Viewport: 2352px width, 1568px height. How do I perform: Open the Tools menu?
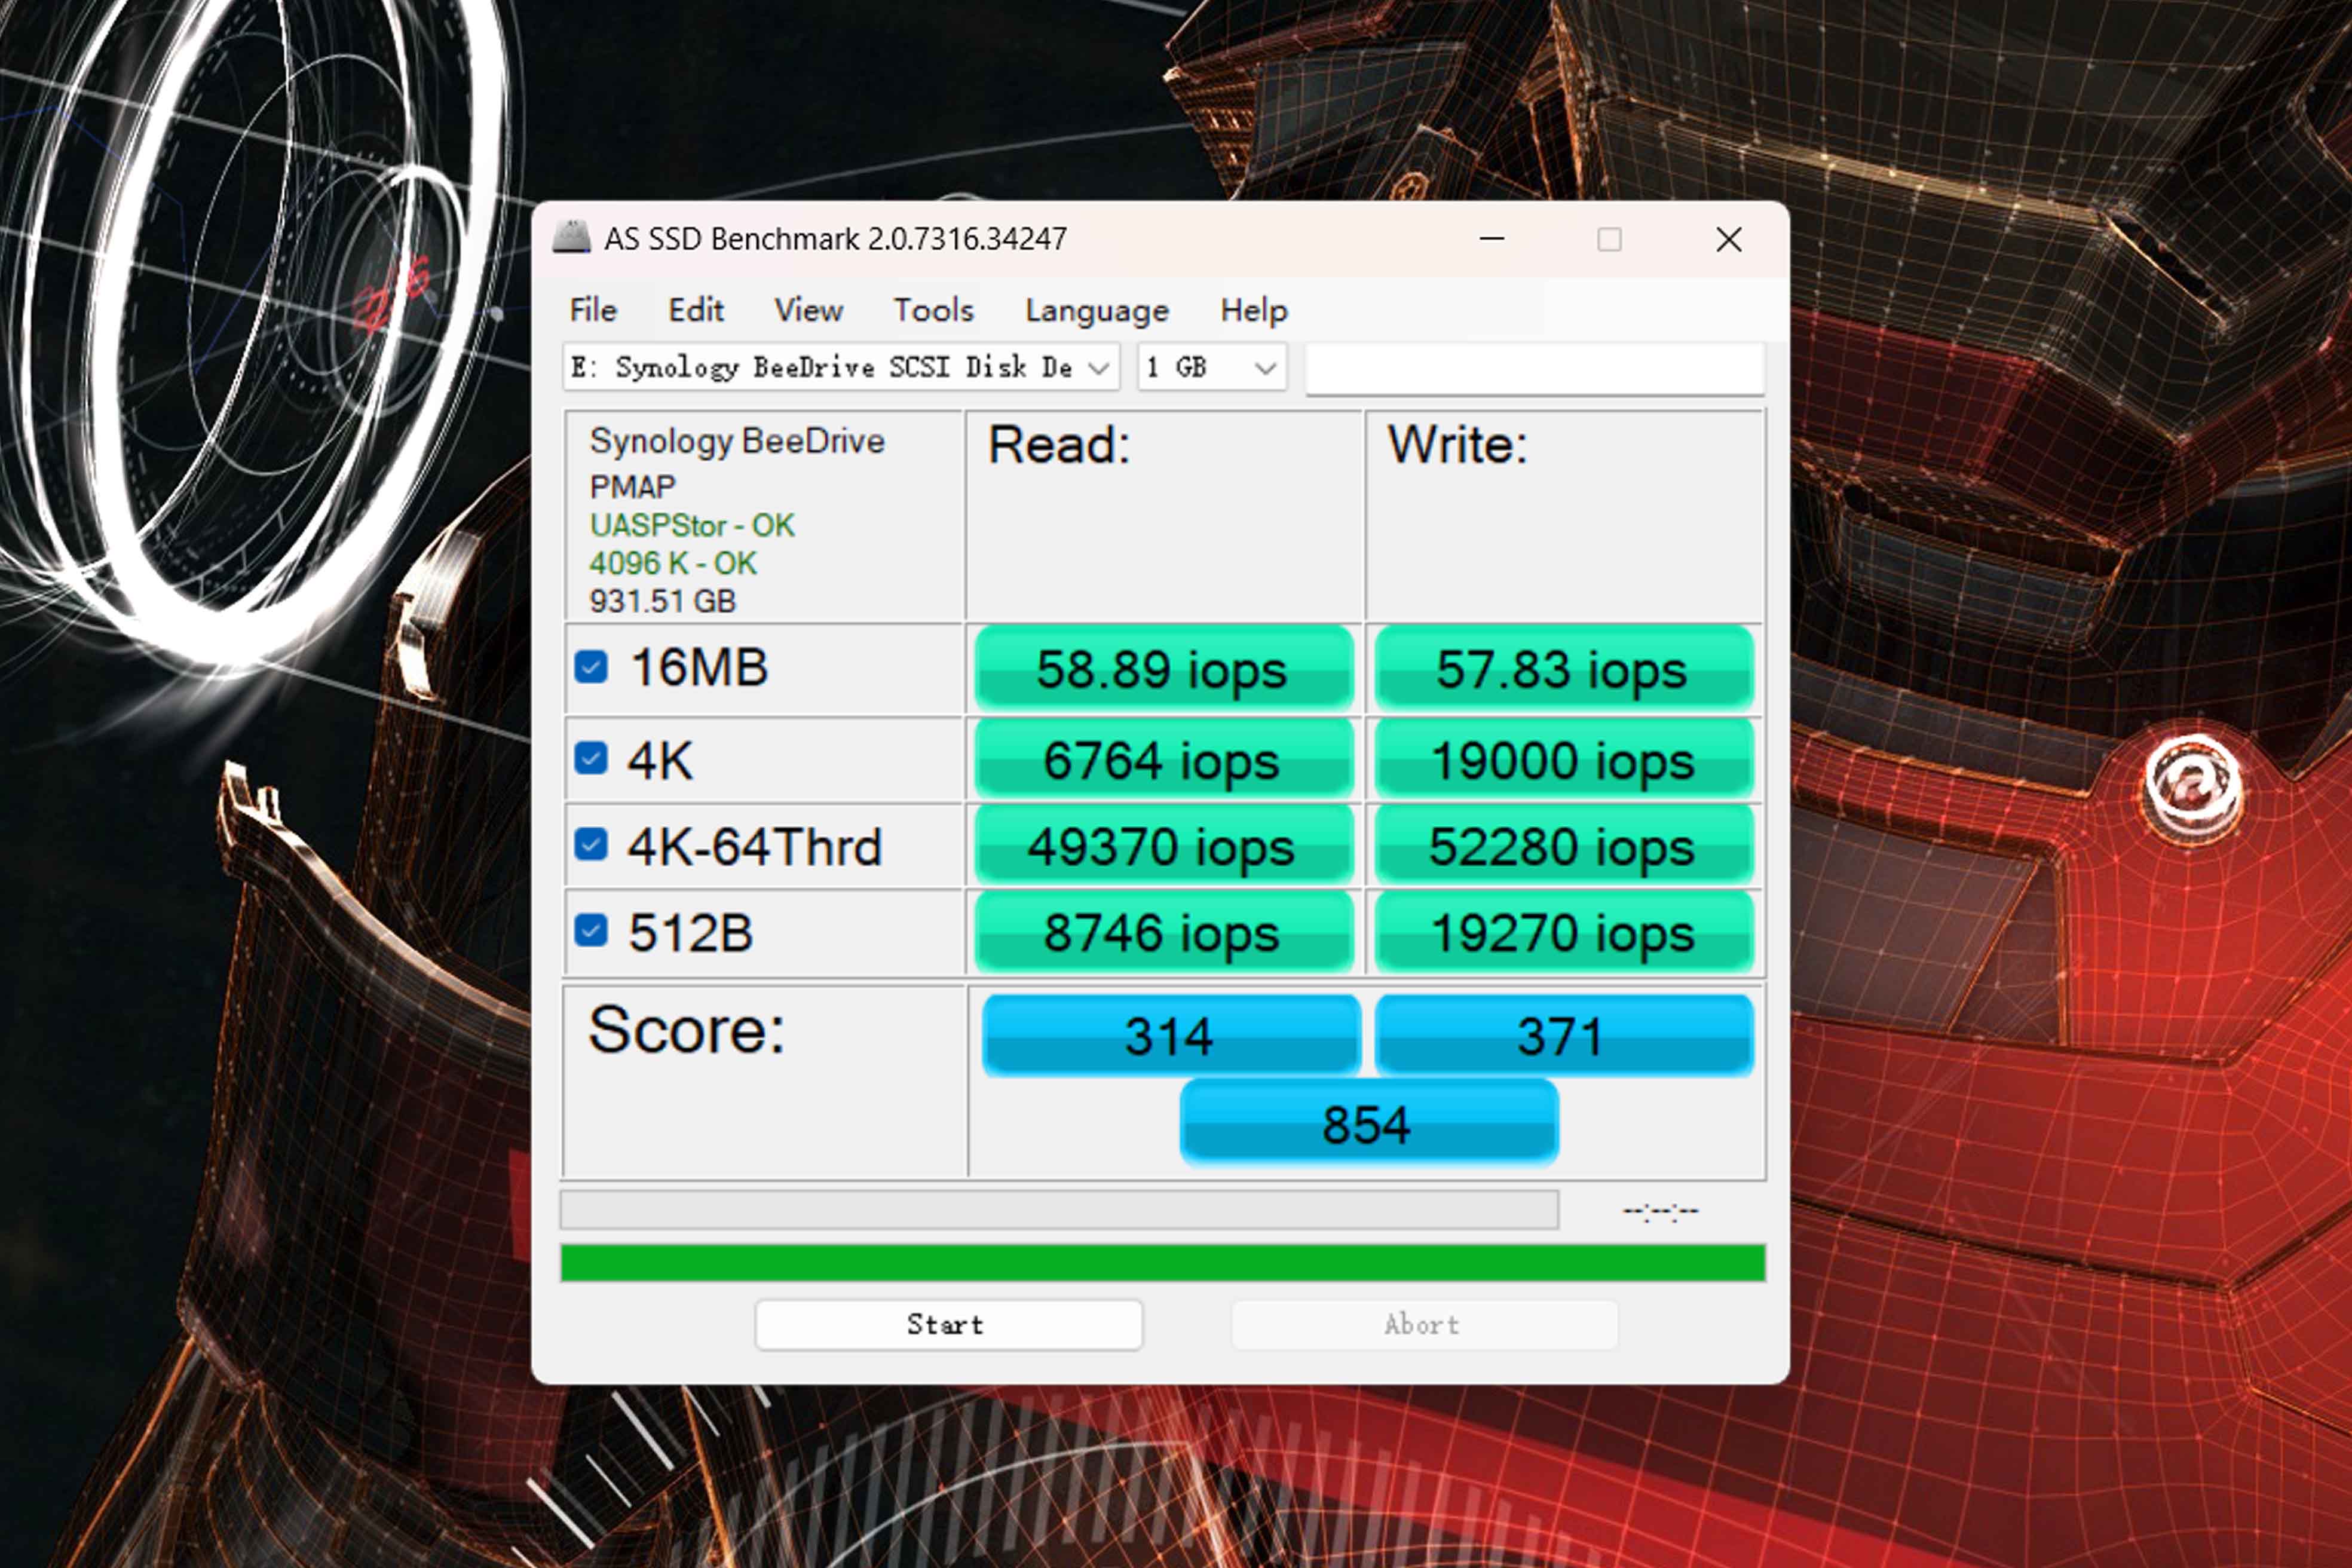point(933,310)
